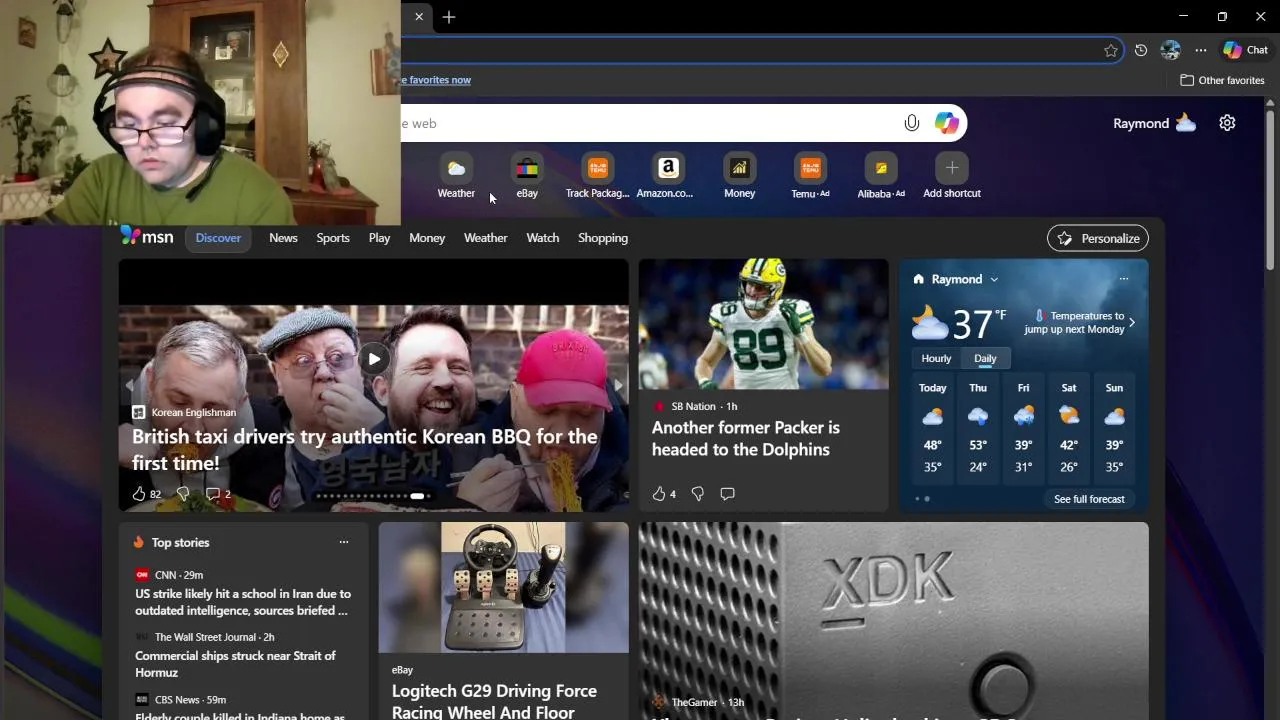Open browser history icon
Viewport: 1280px width, 720px height.
1141,50
